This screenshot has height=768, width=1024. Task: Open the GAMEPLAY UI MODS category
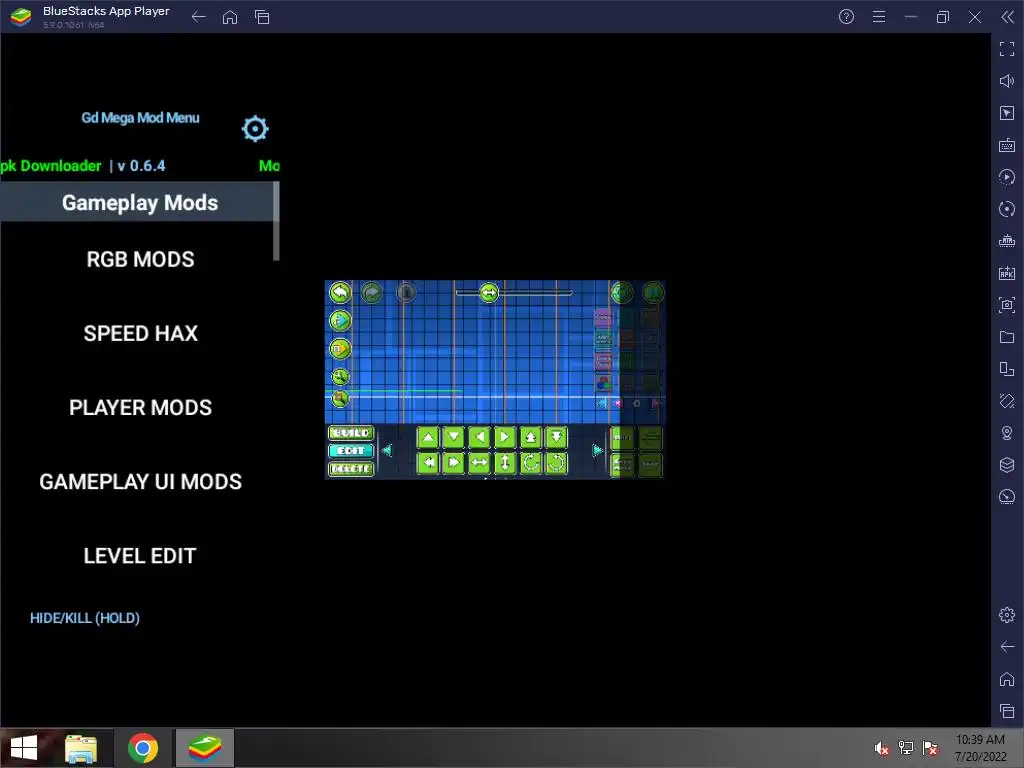[140, 482]
